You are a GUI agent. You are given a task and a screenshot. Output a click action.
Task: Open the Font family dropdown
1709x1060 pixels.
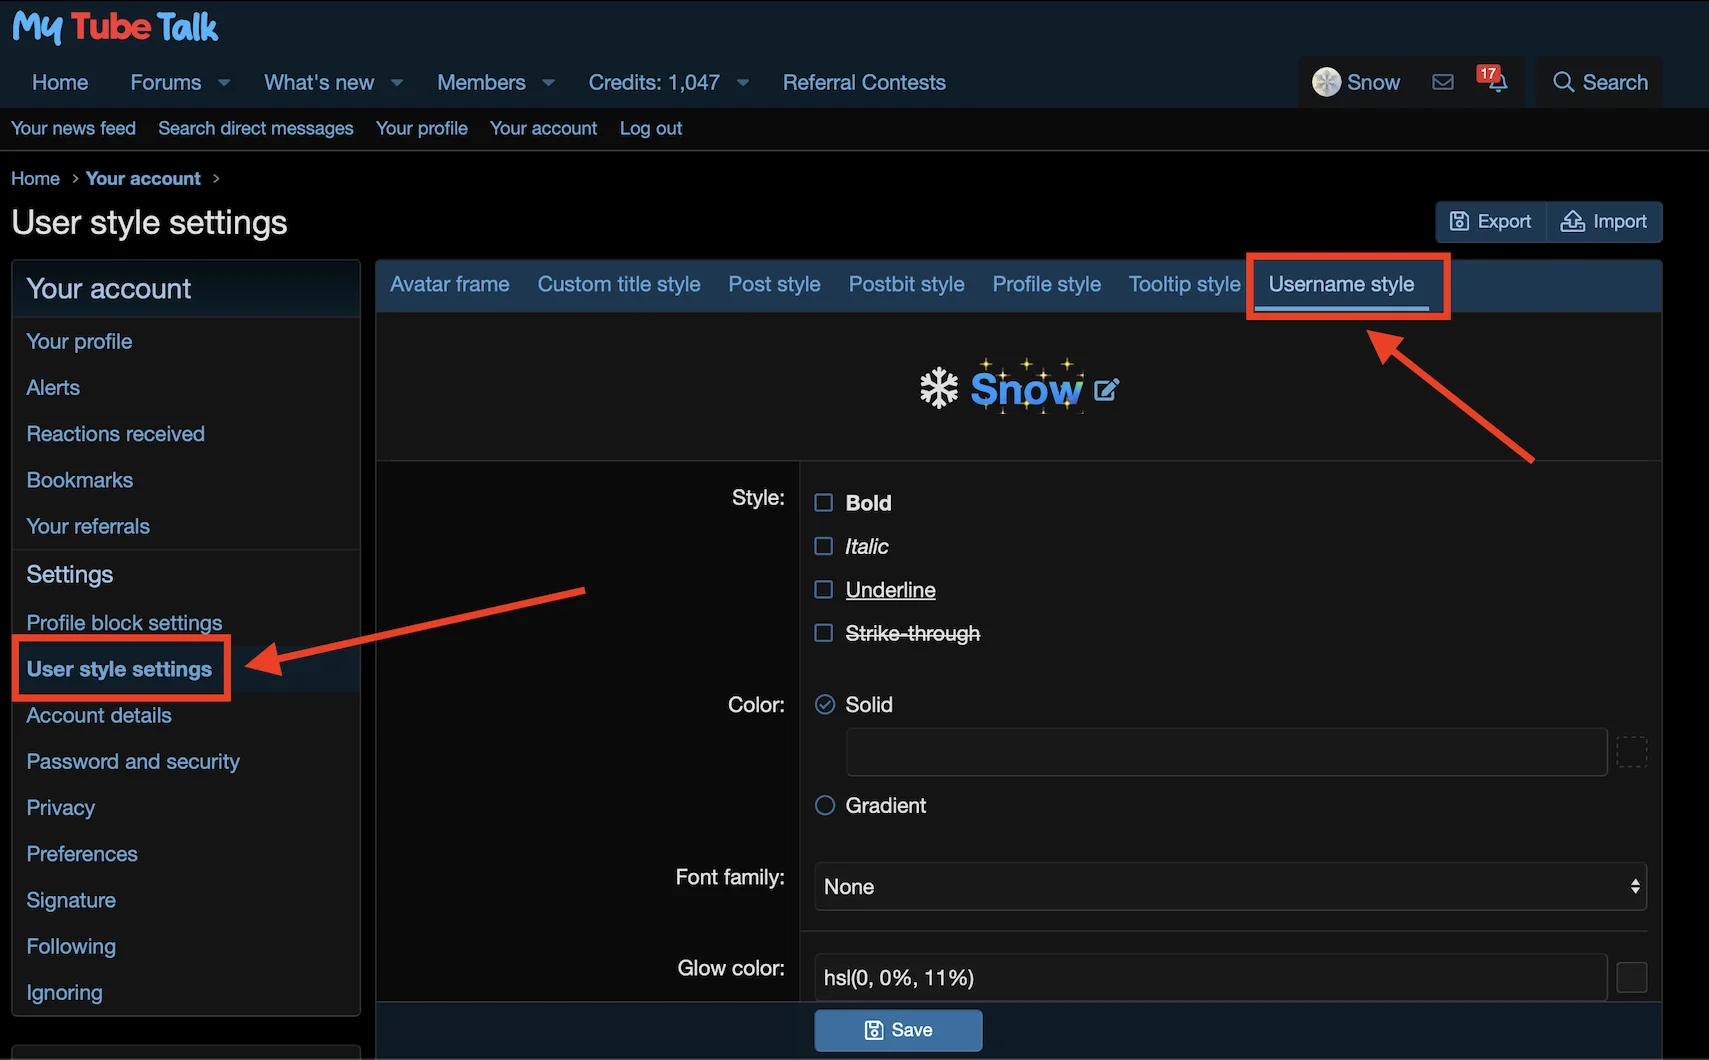(x=1230, y=886)
